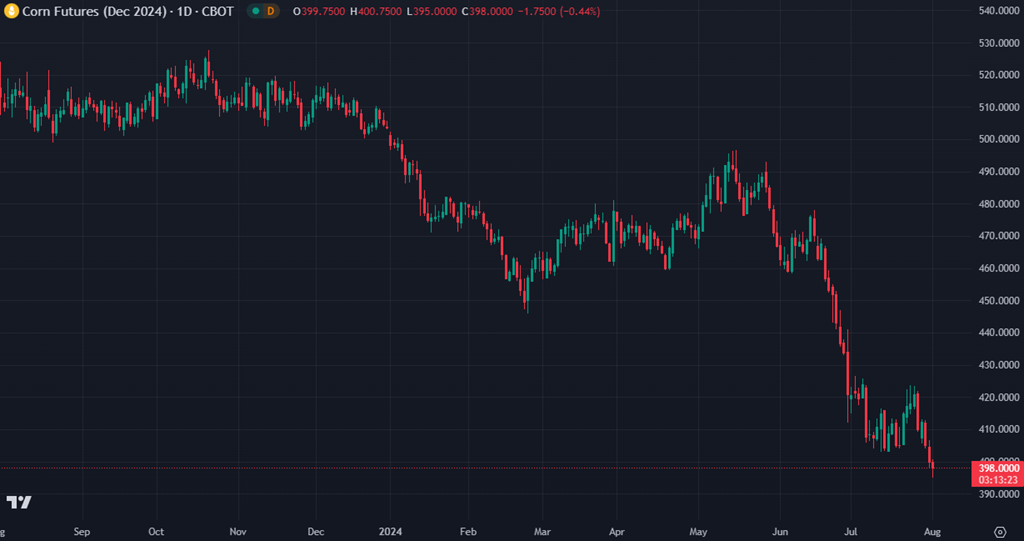Click the green market status dot
The width and height of the screenshot is (1024, 541).
click(x=255, y=11)
